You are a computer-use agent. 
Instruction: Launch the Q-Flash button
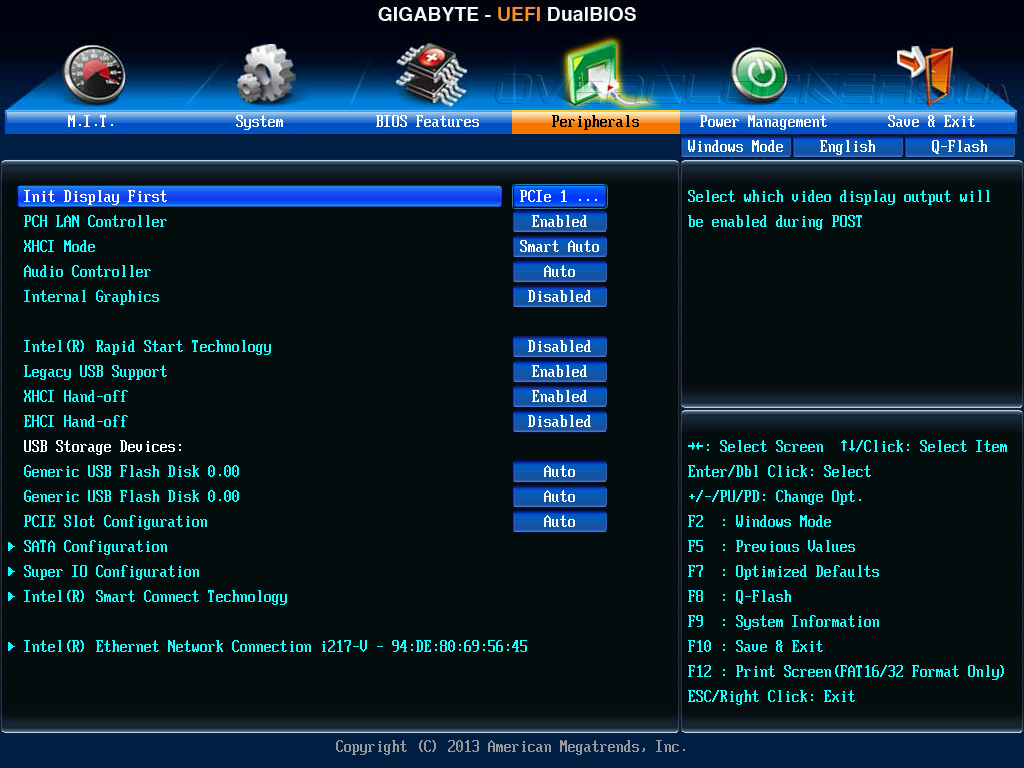959,147
